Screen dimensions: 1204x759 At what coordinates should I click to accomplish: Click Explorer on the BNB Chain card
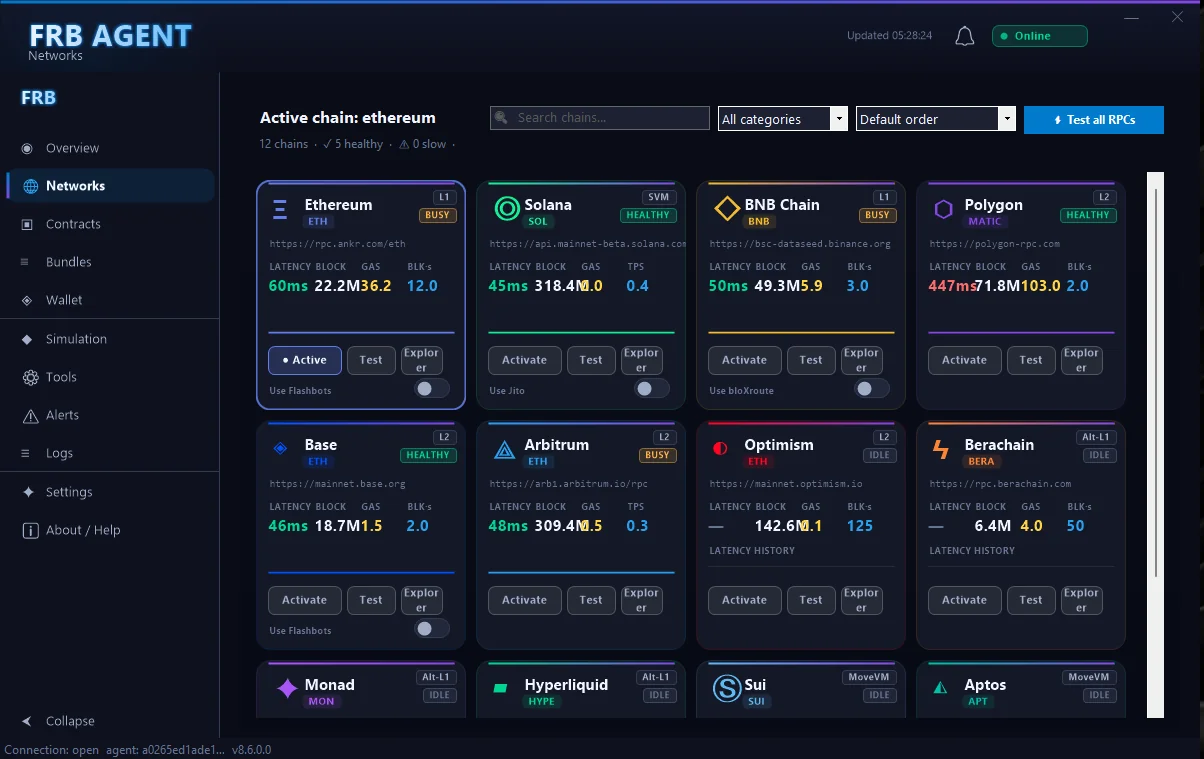coord(861,360)
